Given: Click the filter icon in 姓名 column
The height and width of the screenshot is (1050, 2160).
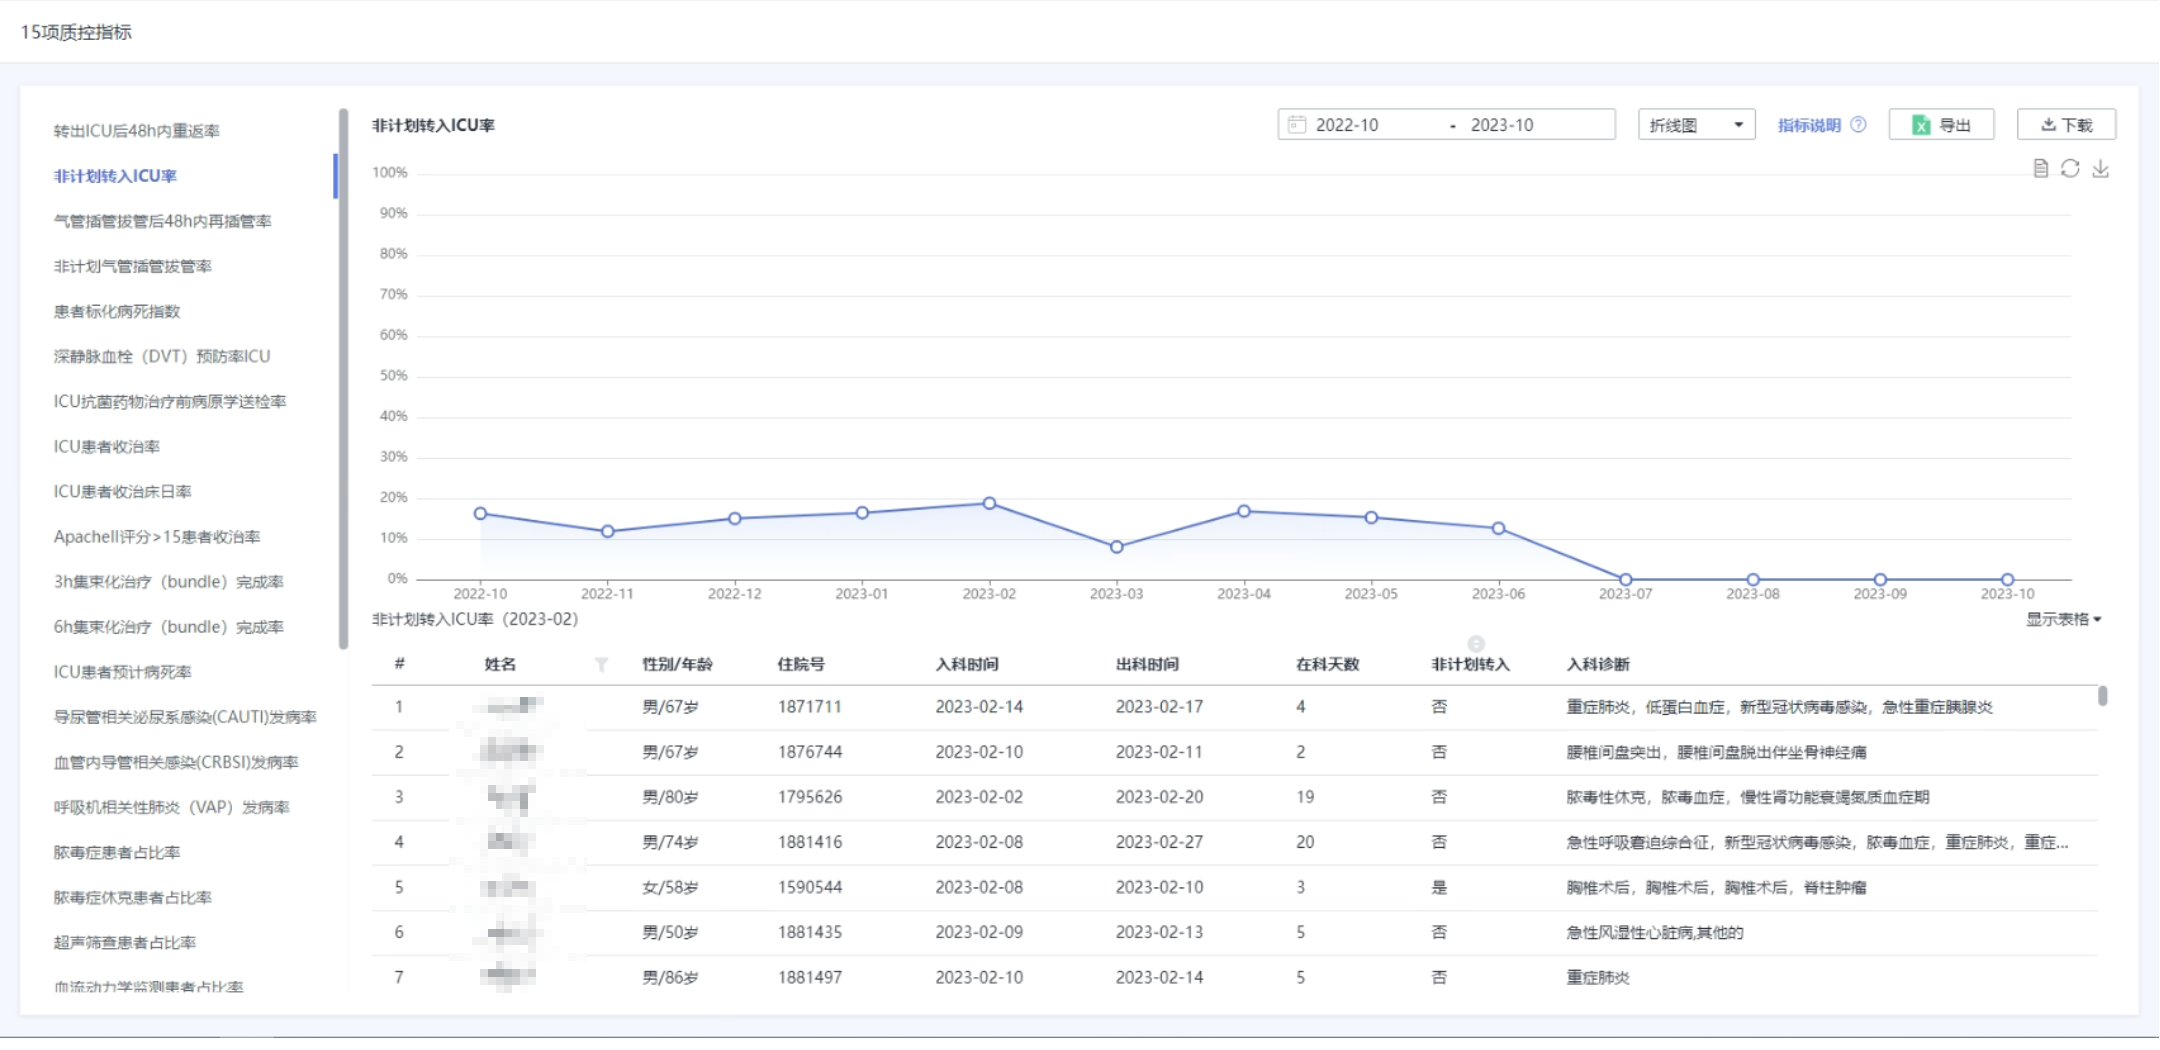Looking at the screenshot, I should click(601, 664).
